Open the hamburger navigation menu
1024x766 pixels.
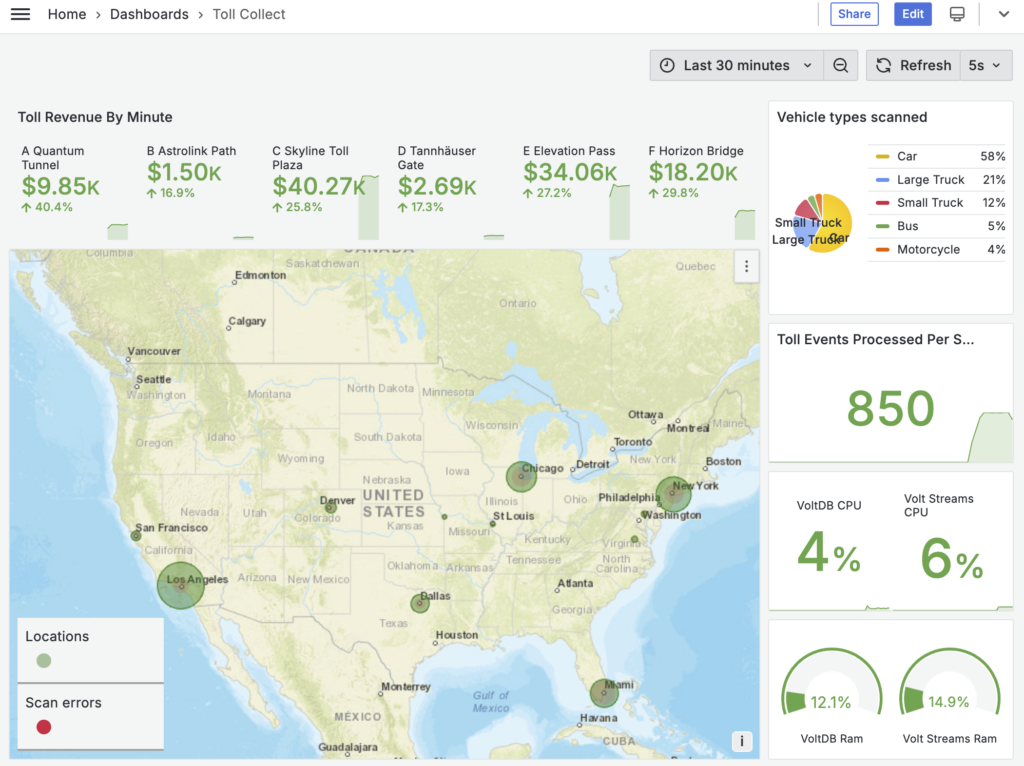tap(20, 14)
